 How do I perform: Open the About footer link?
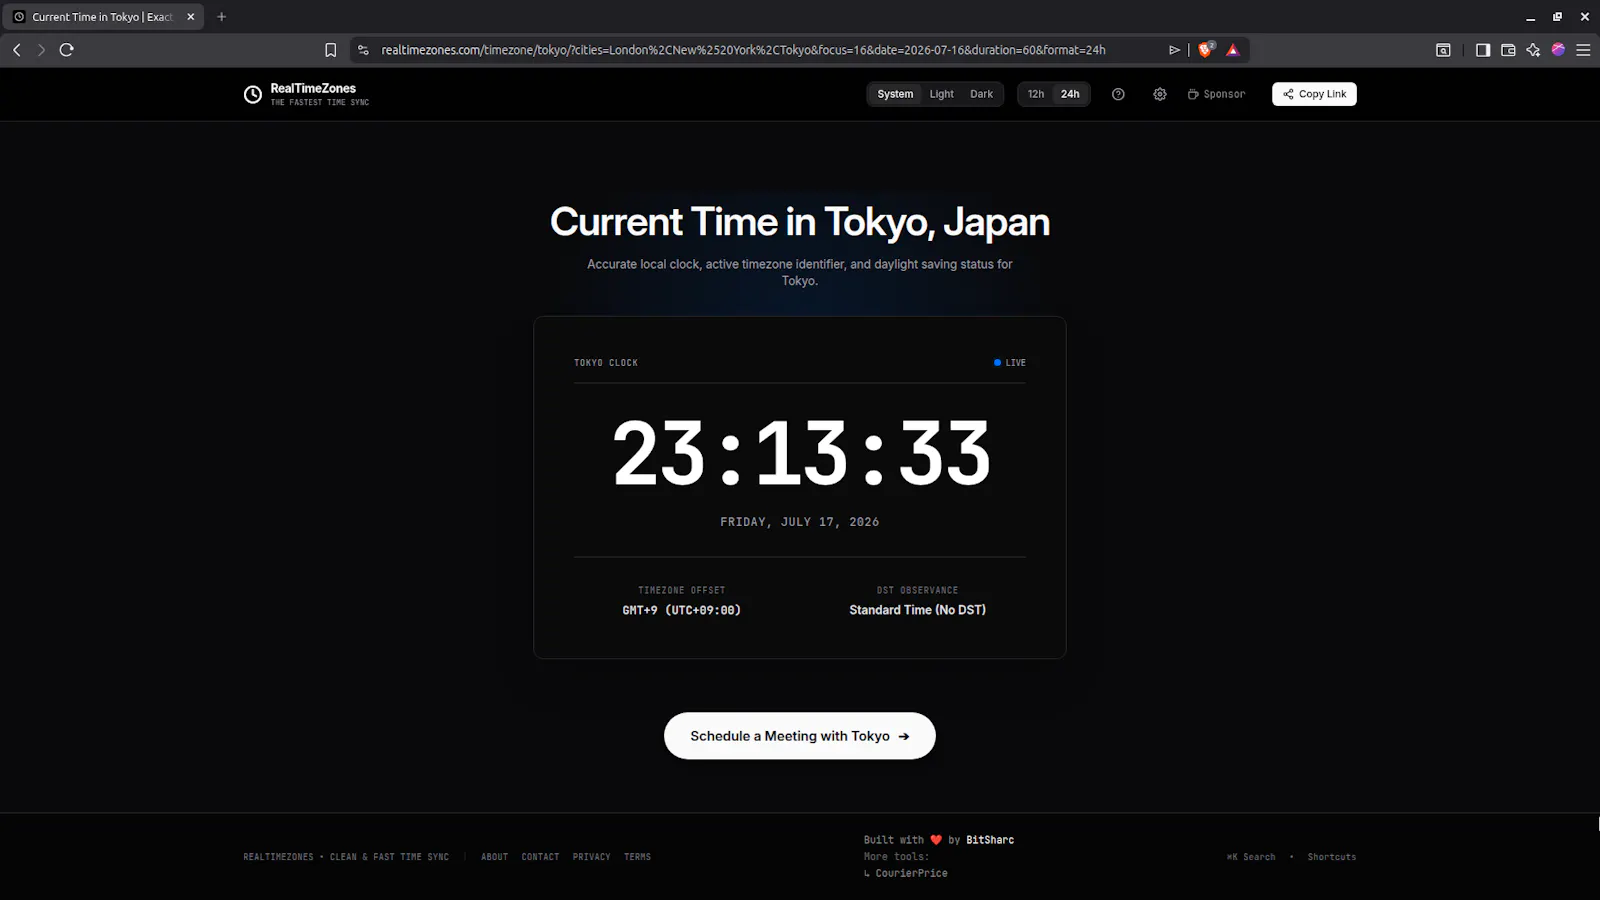494,857
